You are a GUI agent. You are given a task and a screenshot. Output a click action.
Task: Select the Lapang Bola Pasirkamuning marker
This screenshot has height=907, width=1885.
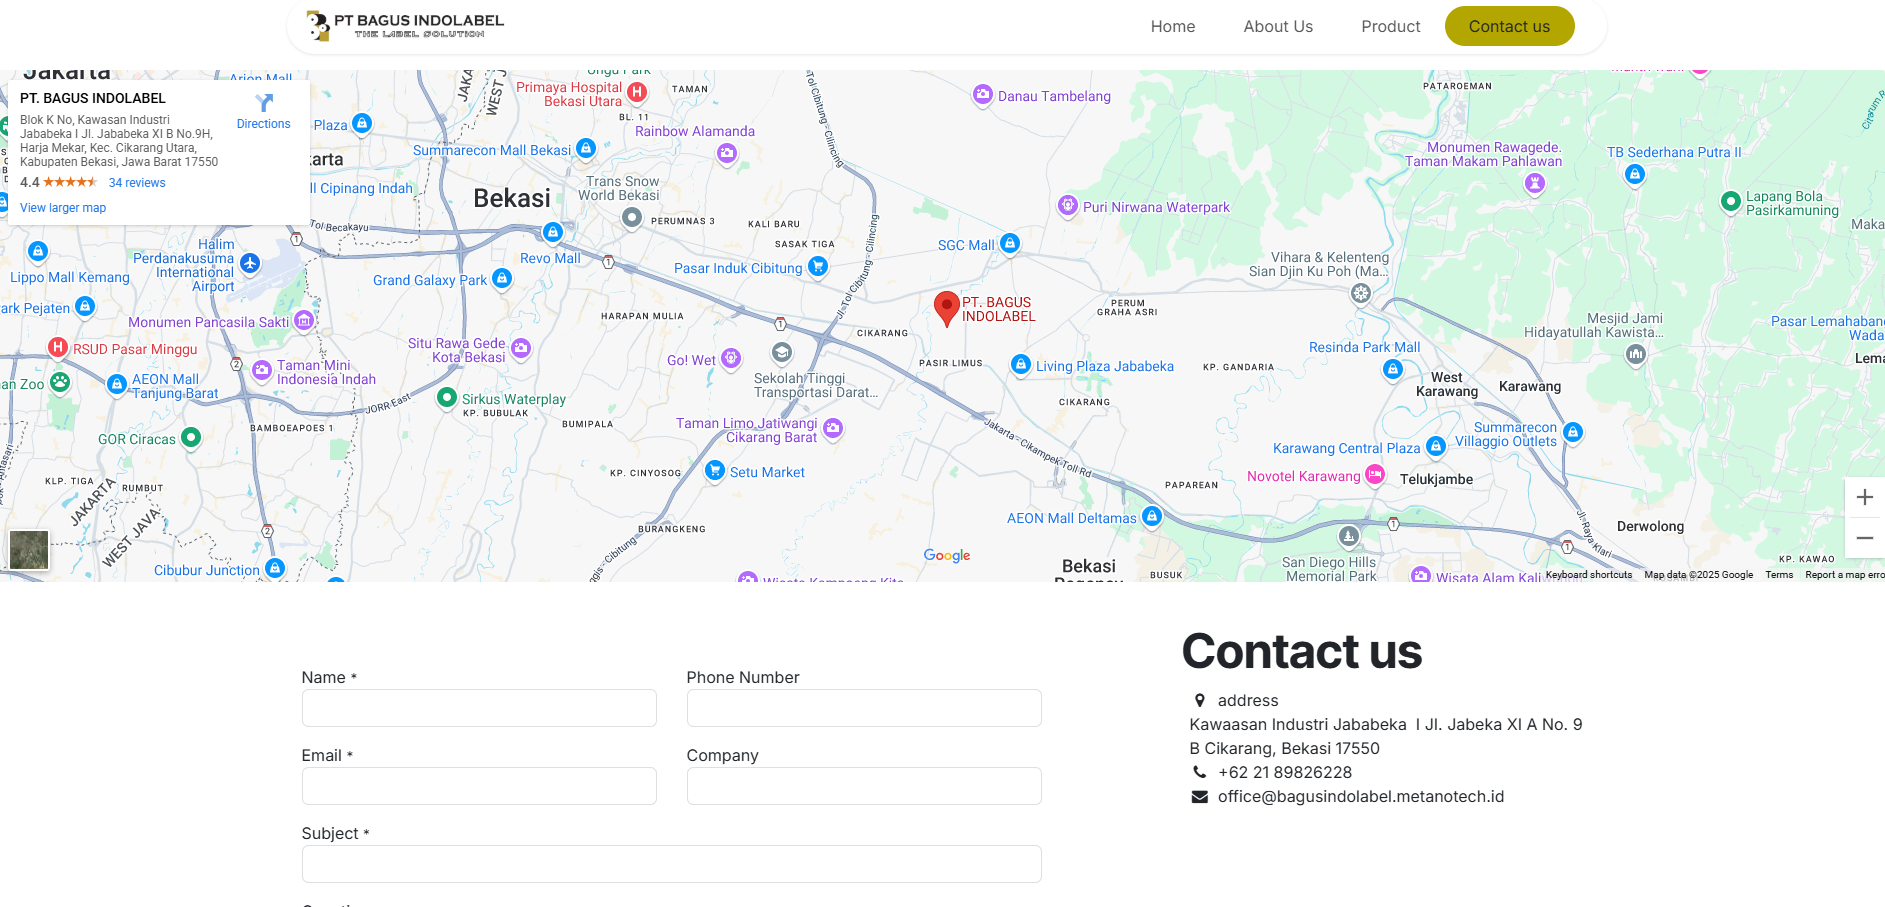tap(1731, 201)
